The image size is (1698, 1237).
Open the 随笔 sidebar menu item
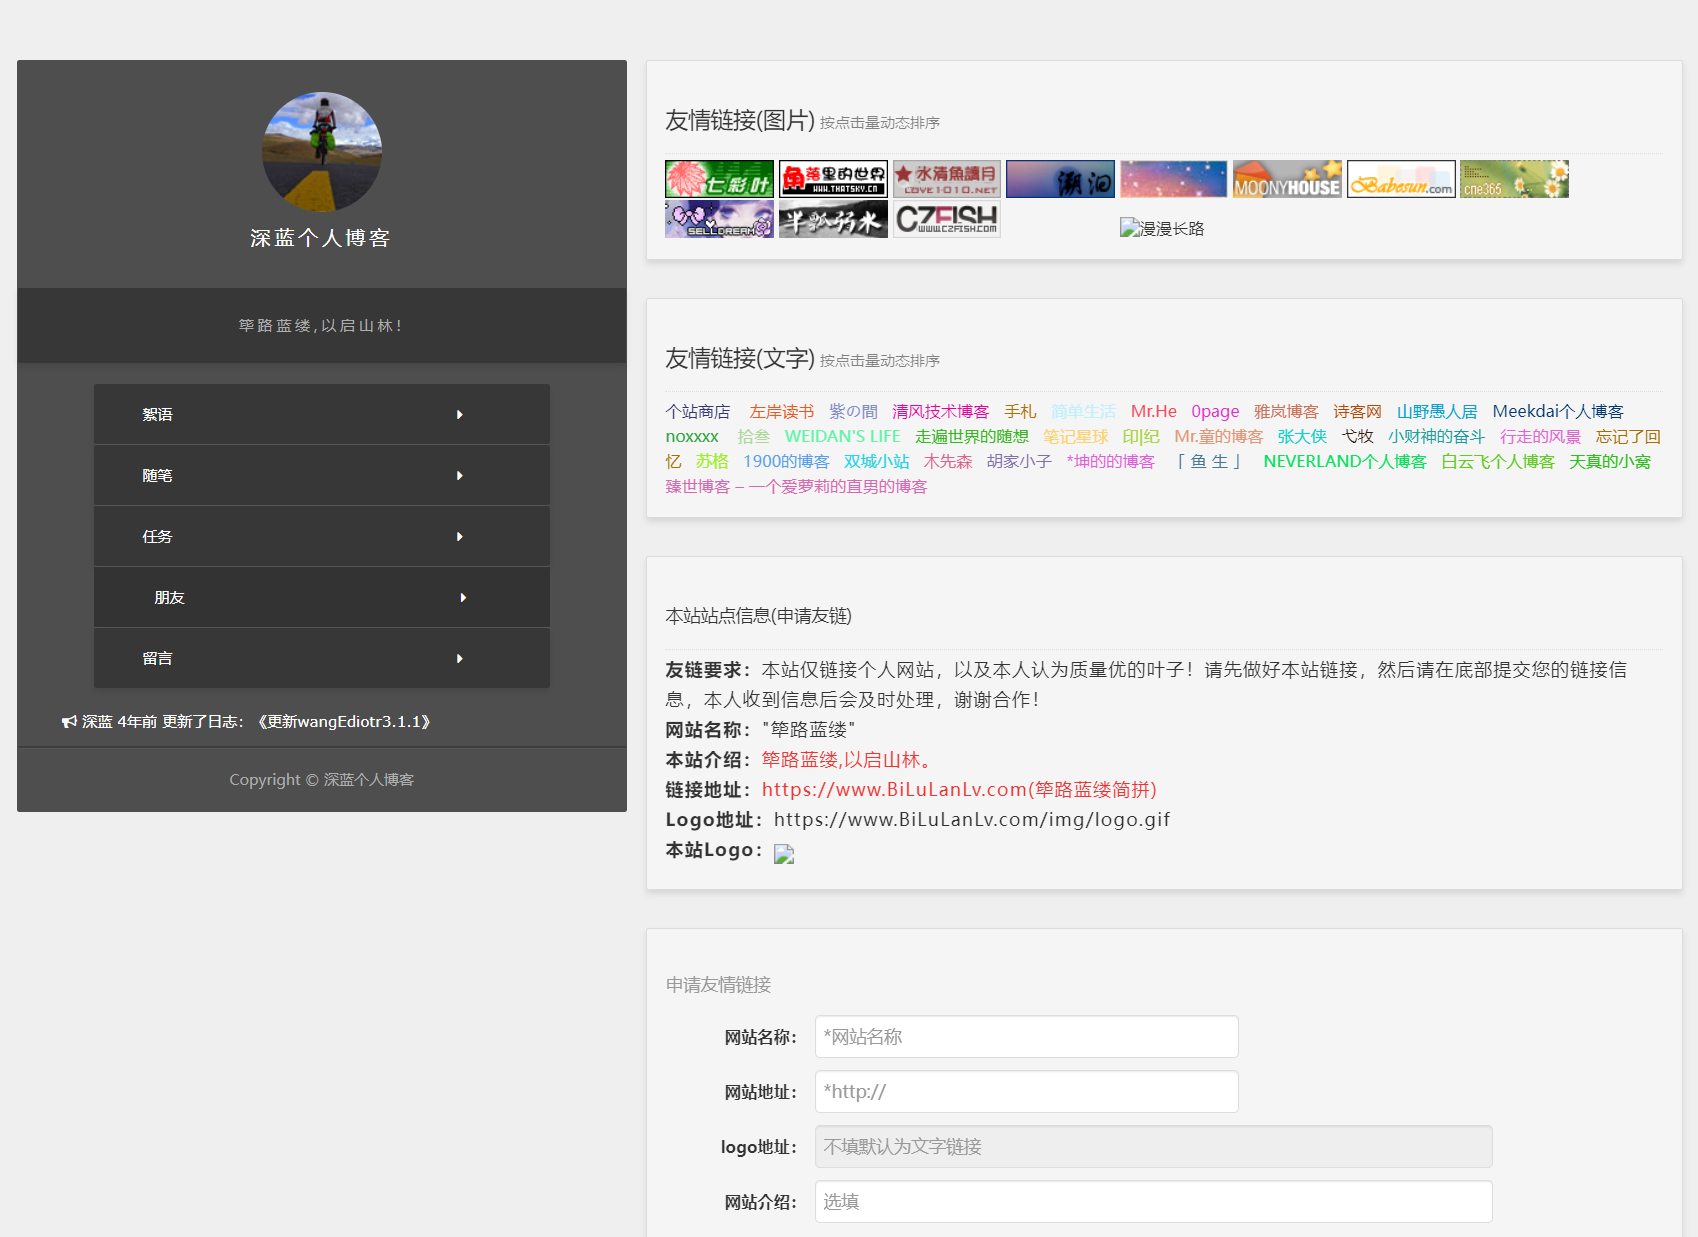[x=322, y=475]
